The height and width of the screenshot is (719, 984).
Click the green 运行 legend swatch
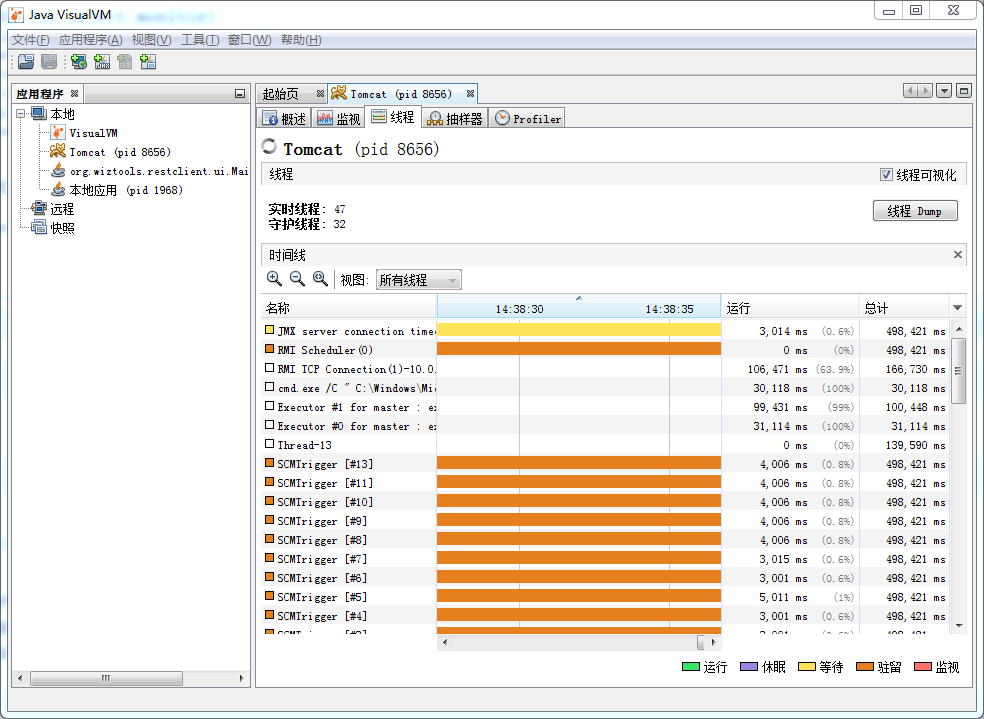pos(691,667)
